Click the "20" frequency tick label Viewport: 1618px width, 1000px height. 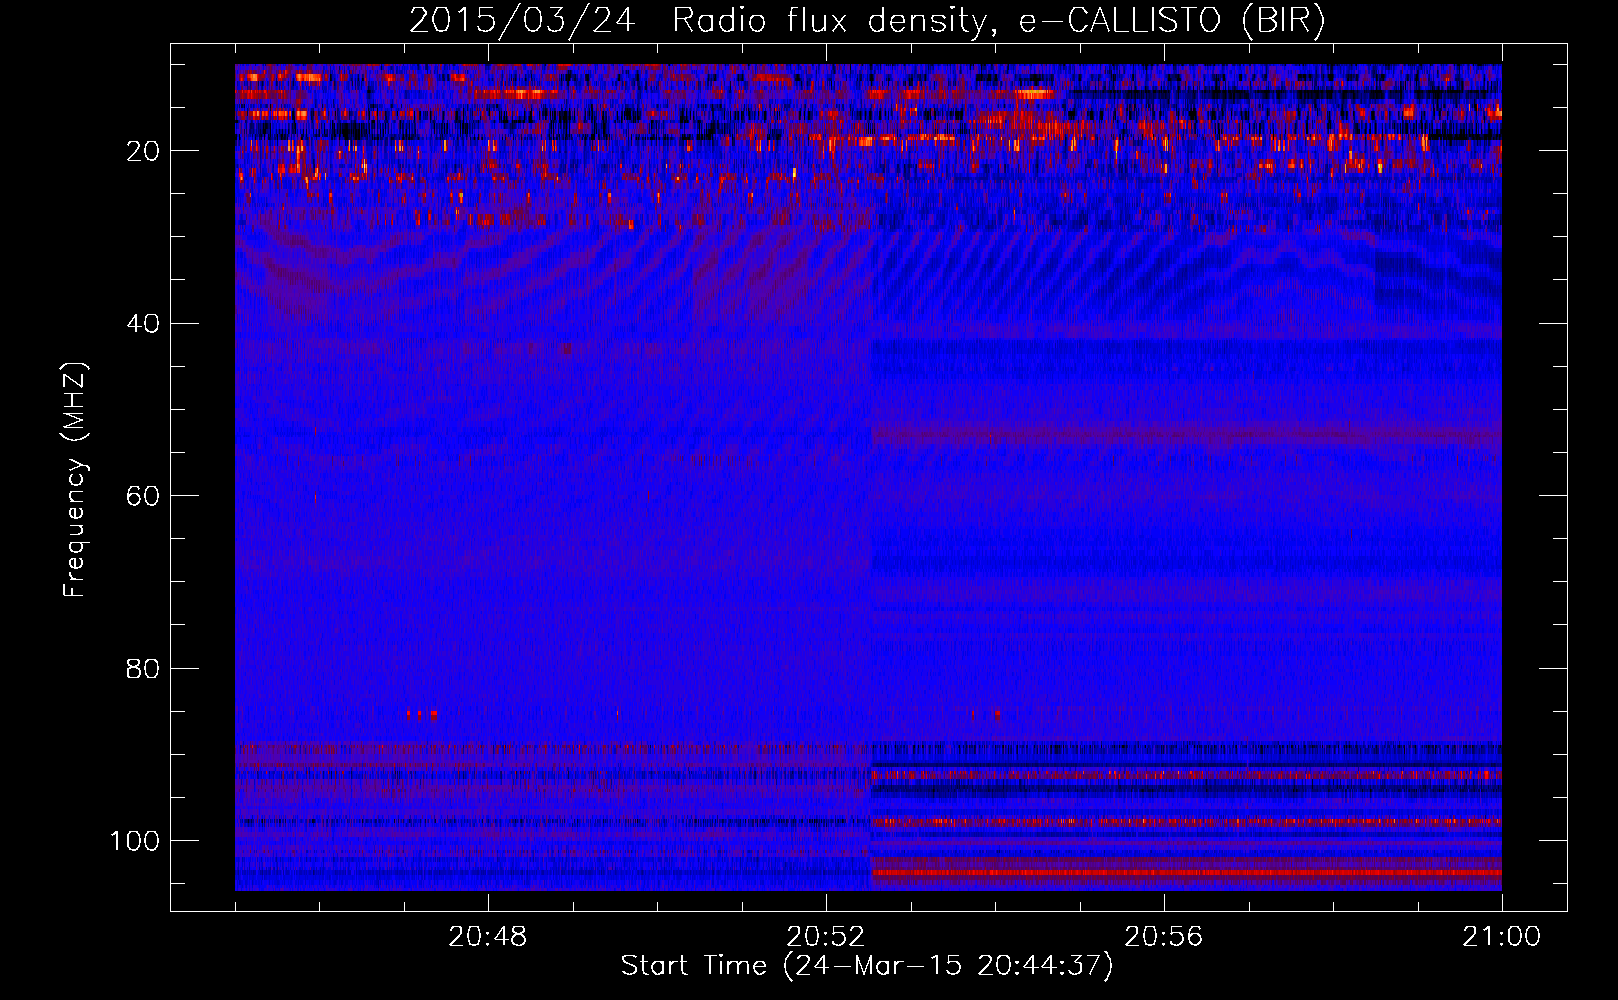tap(143, 151)
